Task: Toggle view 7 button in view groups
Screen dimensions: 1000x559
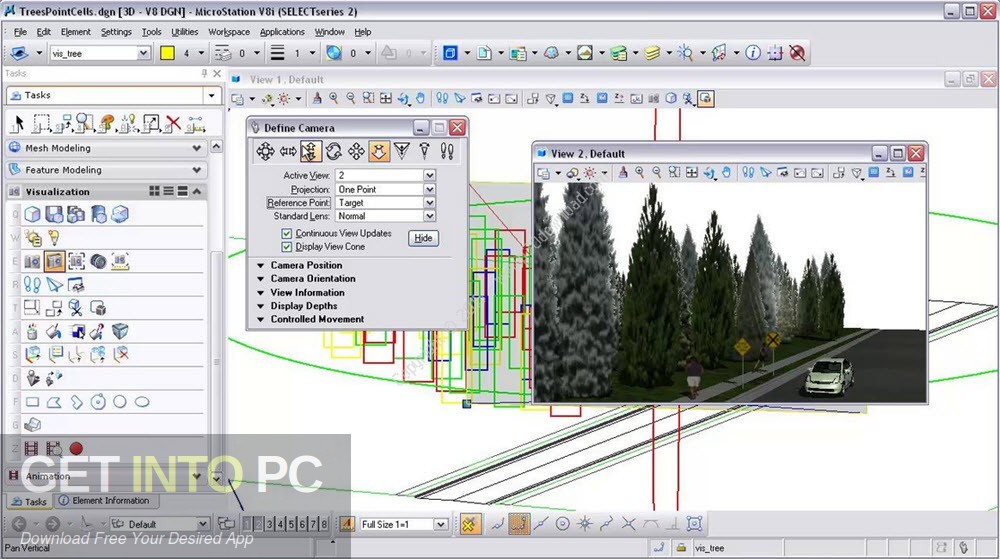Action: [312, 524]
